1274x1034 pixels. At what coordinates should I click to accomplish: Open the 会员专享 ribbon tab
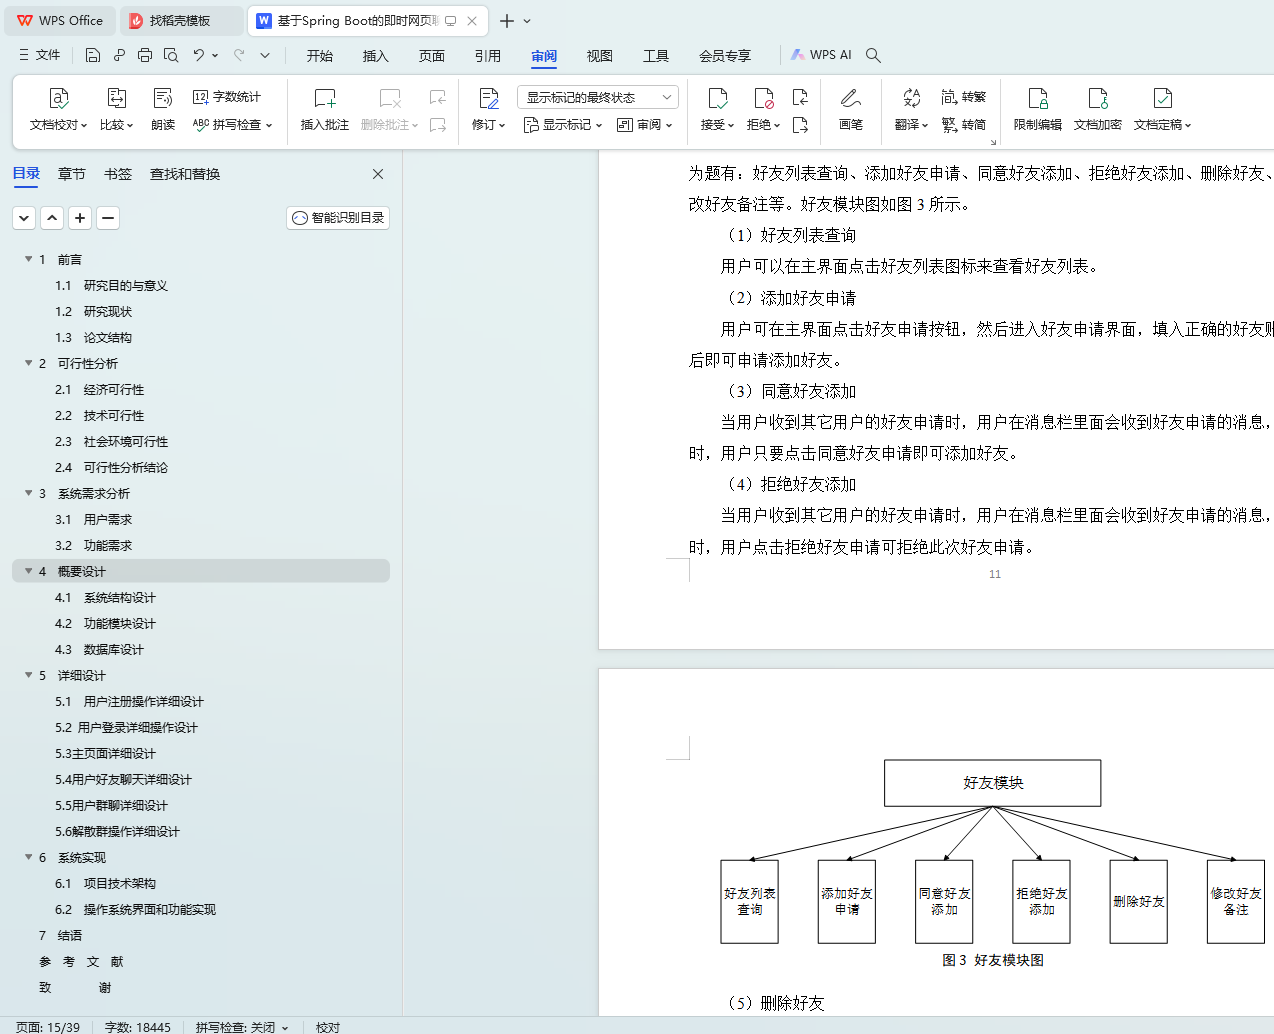pos(725,56)
